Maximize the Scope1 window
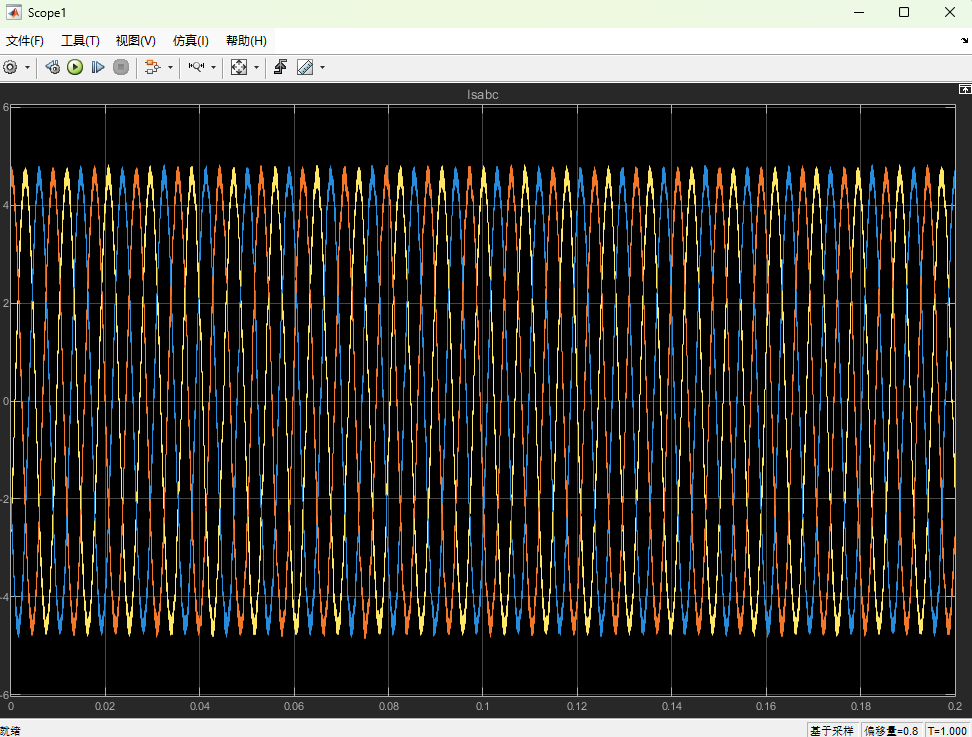Image resolution: width=972 pixels, height=737 pixels. tap(904, 12)
